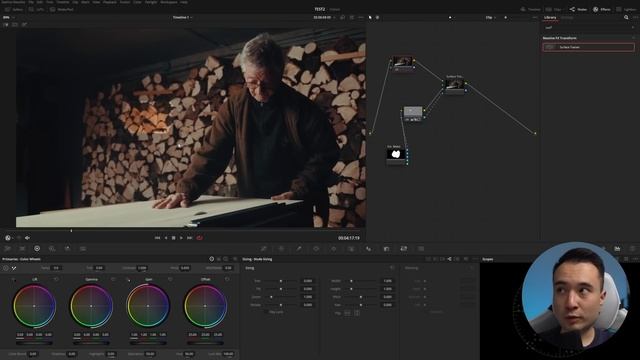
Task: Open the Workspace menu
Action: [x=169, y=2]
